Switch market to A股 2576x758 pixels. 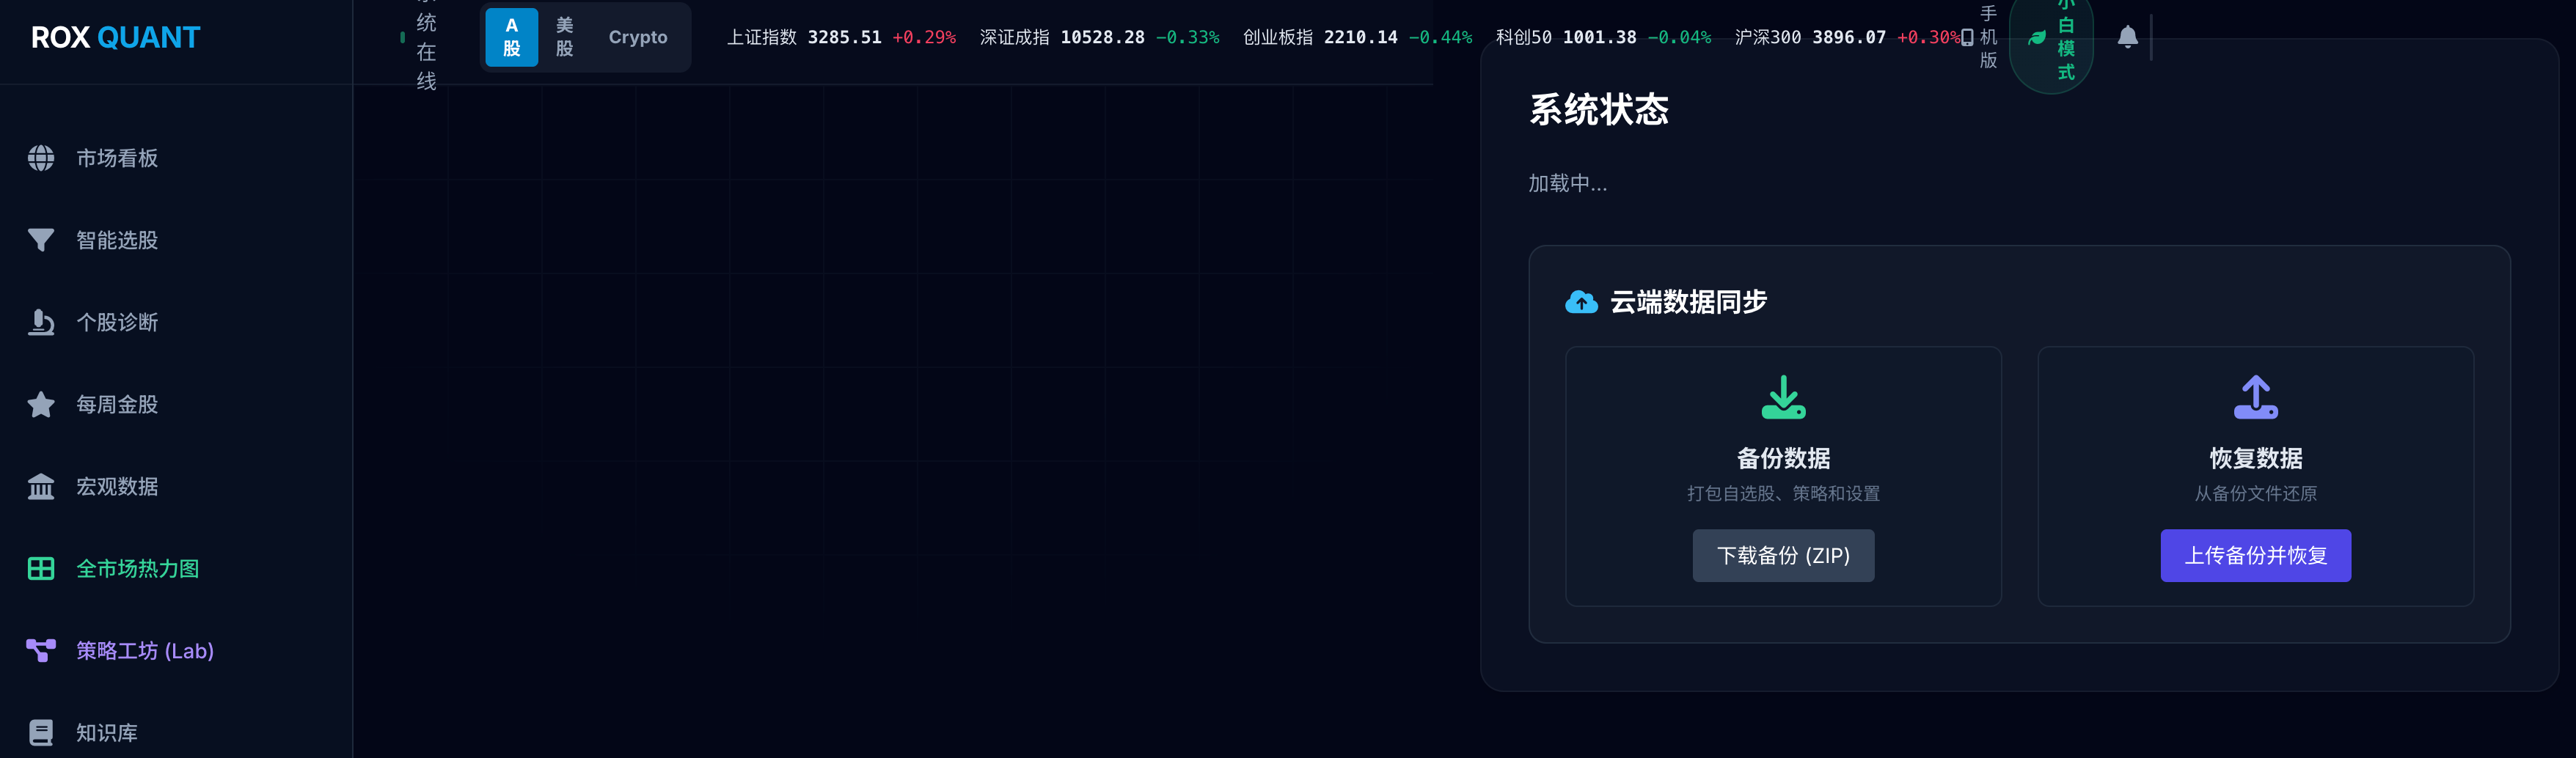click(x=511, y=37)
